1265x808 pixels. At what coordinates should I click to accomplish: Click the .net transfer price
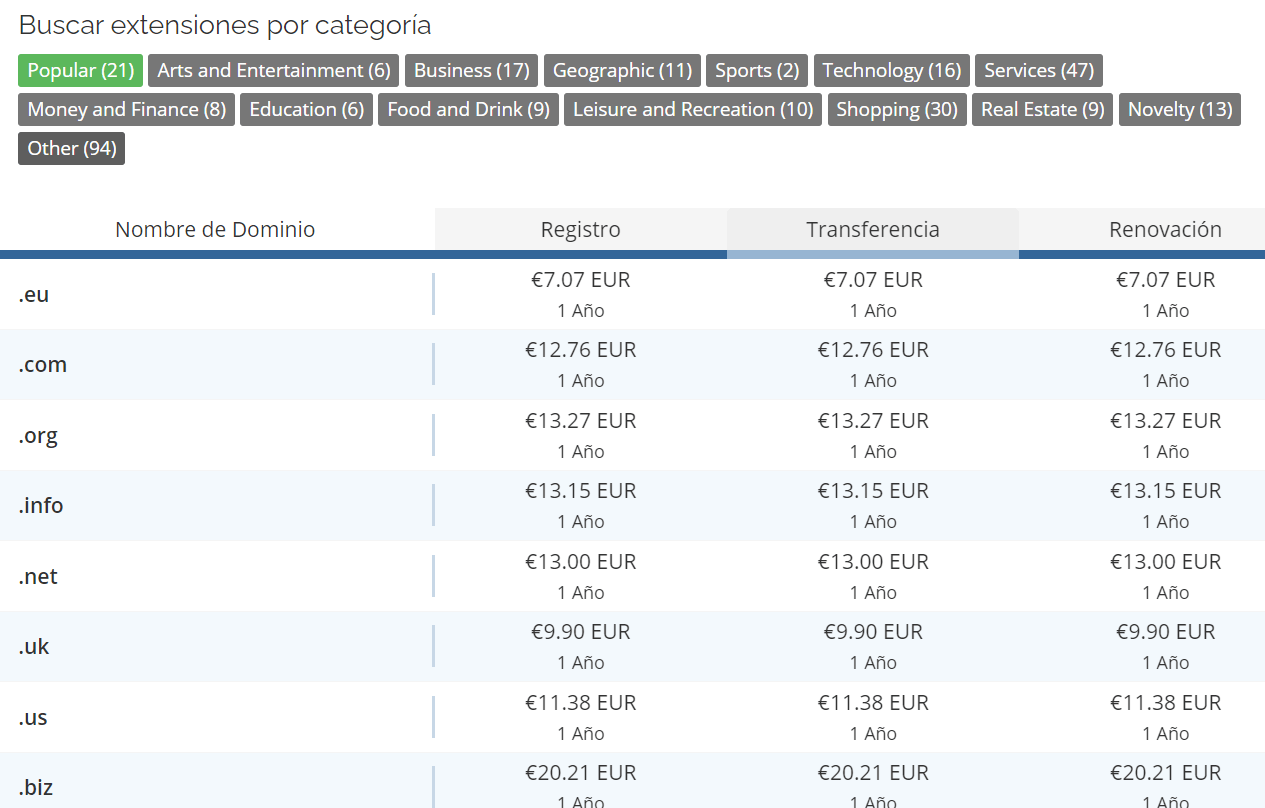pos(873,562)
